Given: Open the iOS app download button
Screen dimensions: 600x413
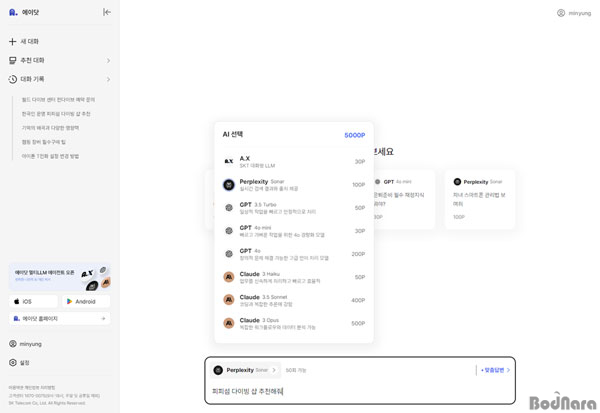Looking at the screenshot, I should click(33, 301).
